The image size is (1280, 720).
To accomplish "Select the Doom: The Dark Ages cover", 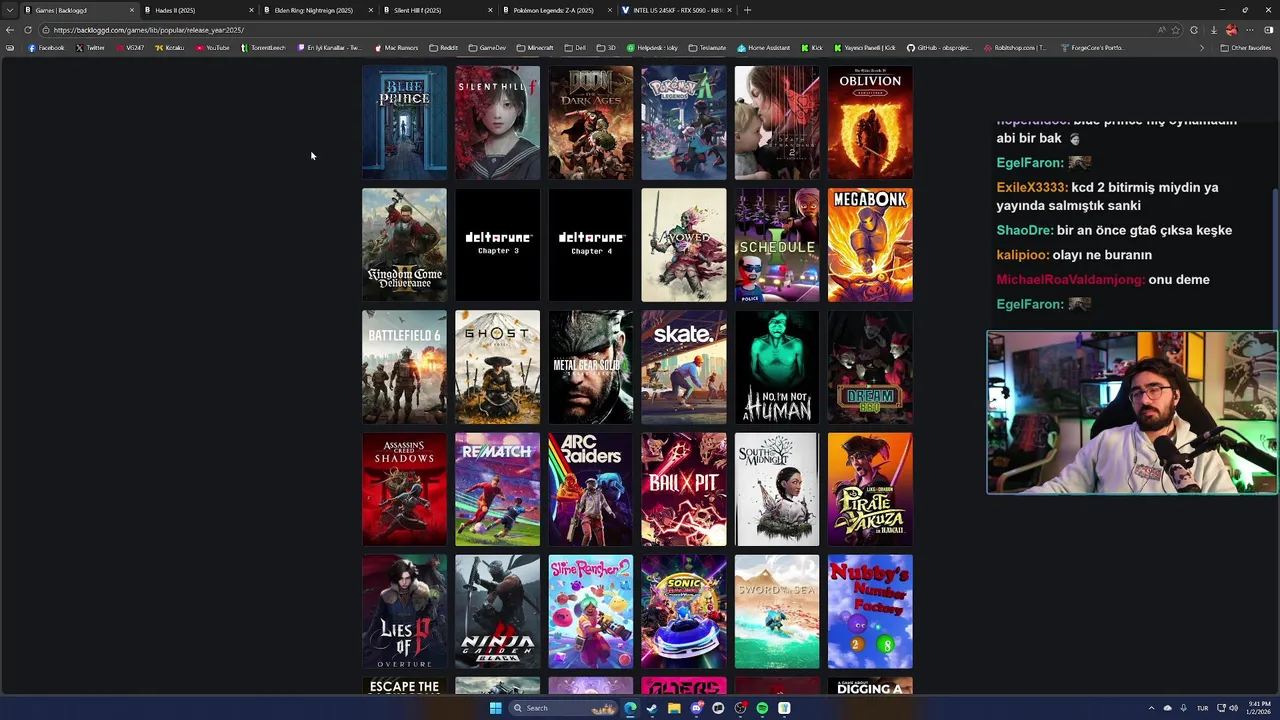I will pyautogui.click(x=590, y=123).
